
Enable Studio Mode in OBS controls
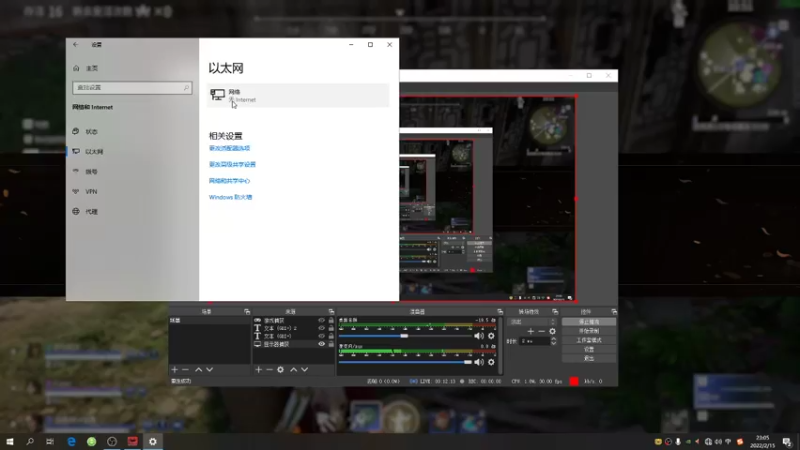click(589, 340)
